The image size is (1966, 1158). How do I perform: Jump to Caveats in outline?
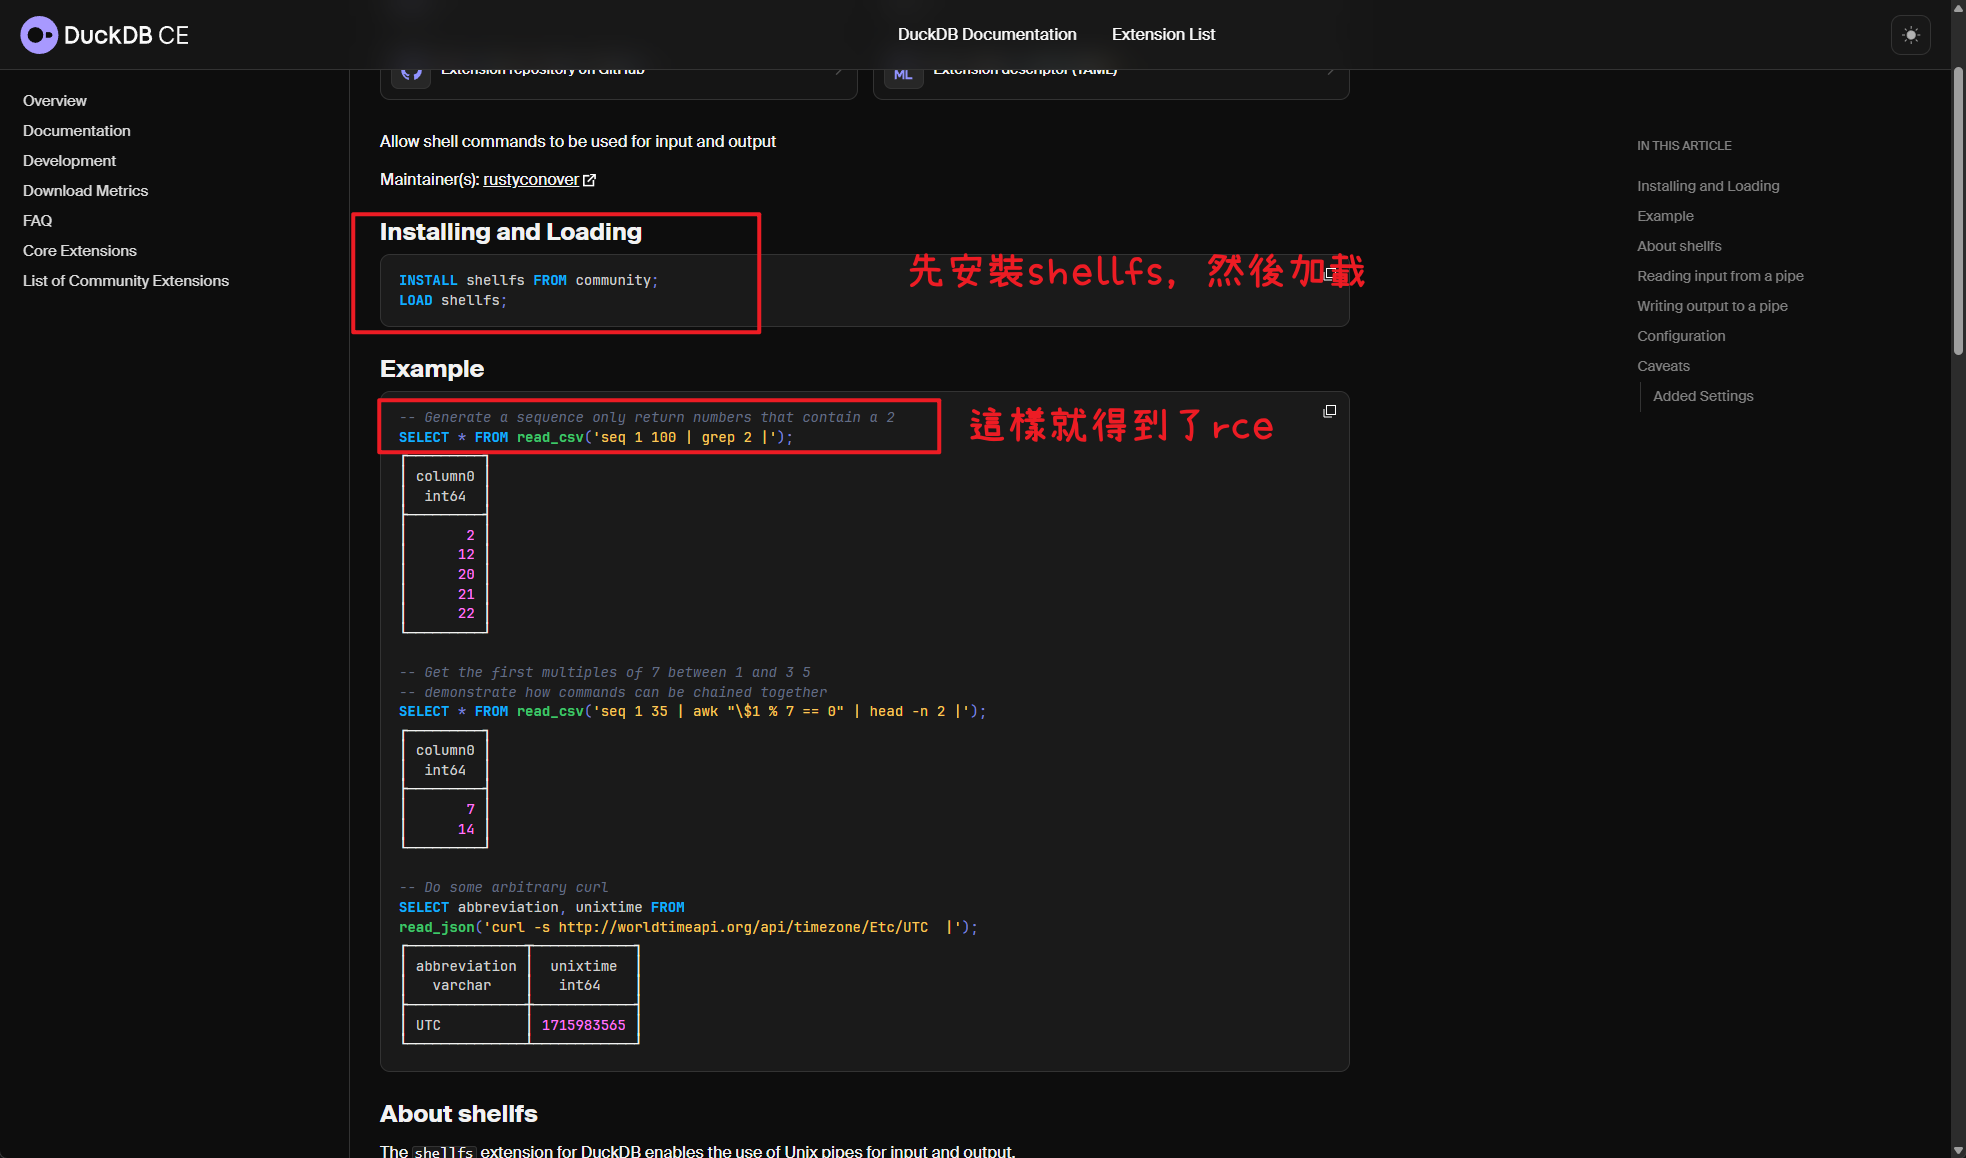[1663, 366]
